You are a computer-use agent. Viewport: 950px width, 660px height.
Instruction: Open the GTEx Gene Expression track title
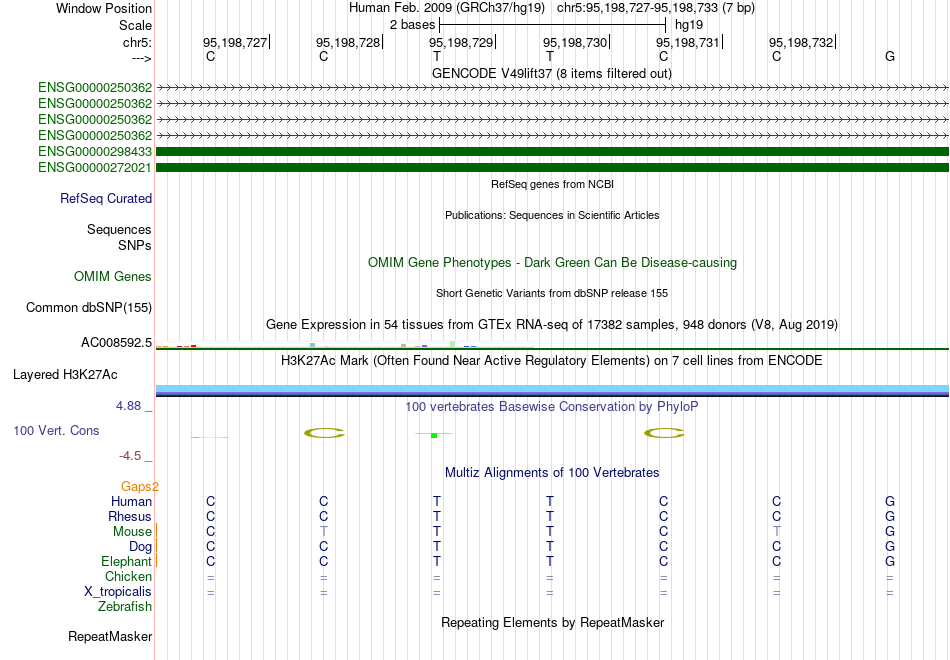552,324
